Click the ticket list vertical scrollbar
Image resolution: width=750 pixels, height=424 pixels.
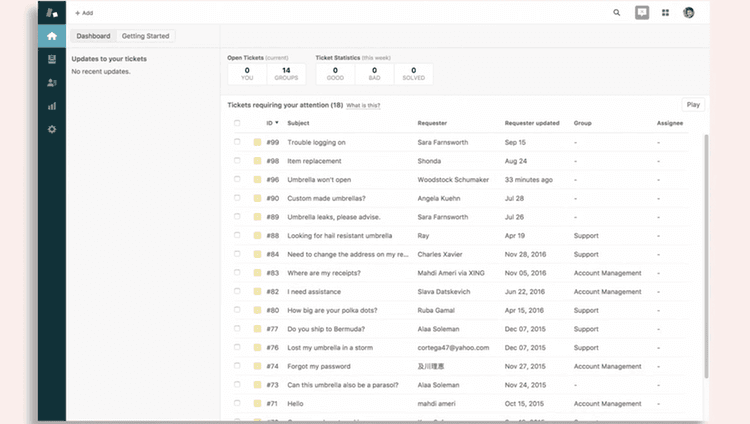pyautogui.click(x=707, y=255)
